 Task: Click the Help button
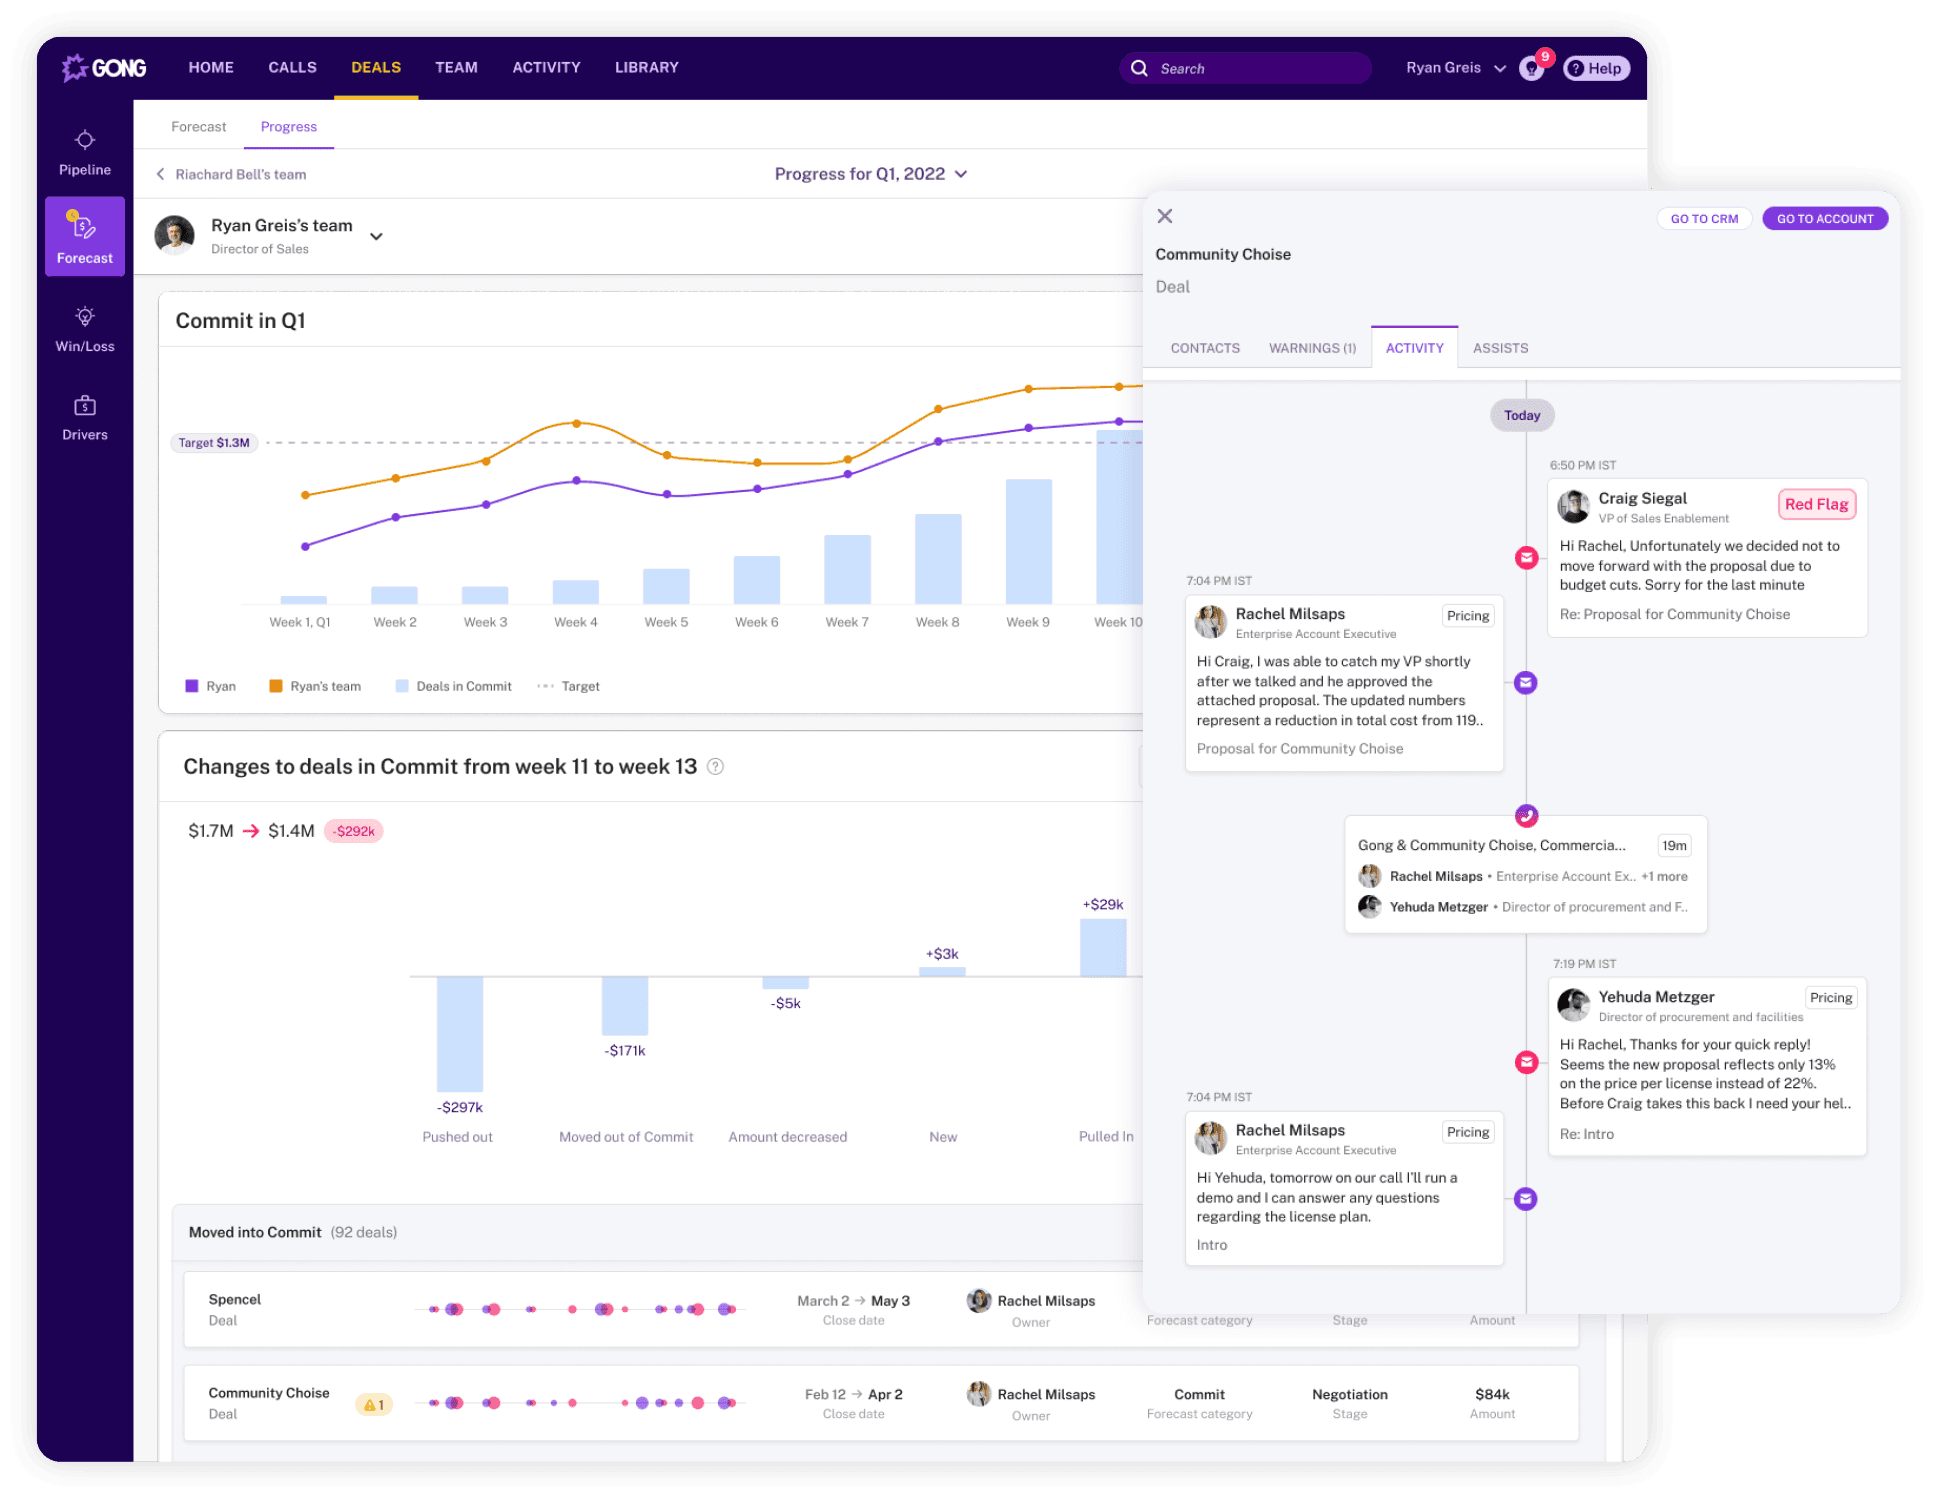tap(1596, 68)
